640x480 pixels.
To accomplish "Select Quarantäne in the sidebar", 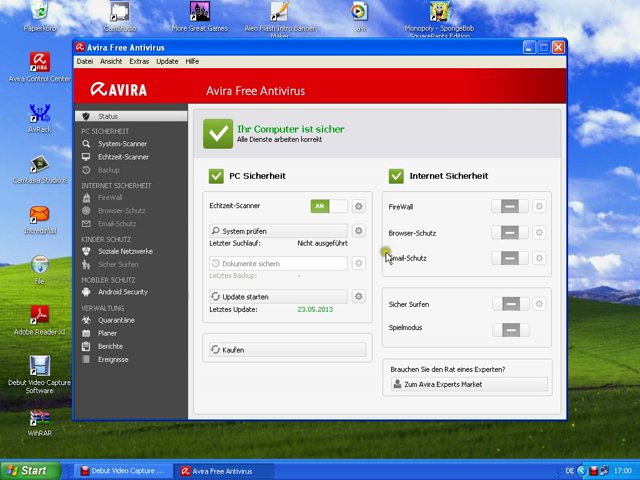I will tap(116, 320).
